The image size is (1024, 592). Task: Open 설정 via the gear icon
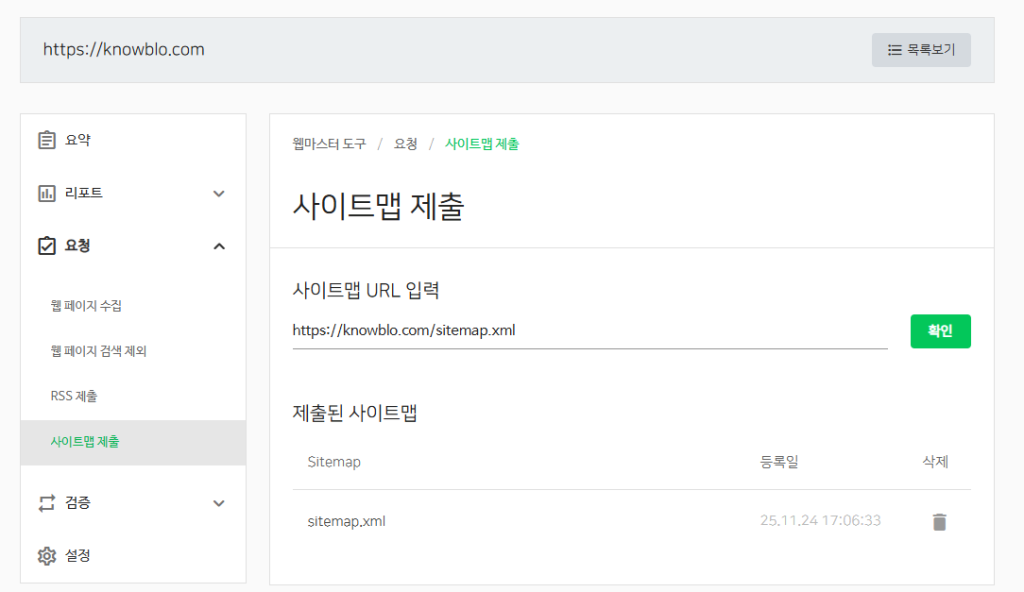tap(46, 556)
